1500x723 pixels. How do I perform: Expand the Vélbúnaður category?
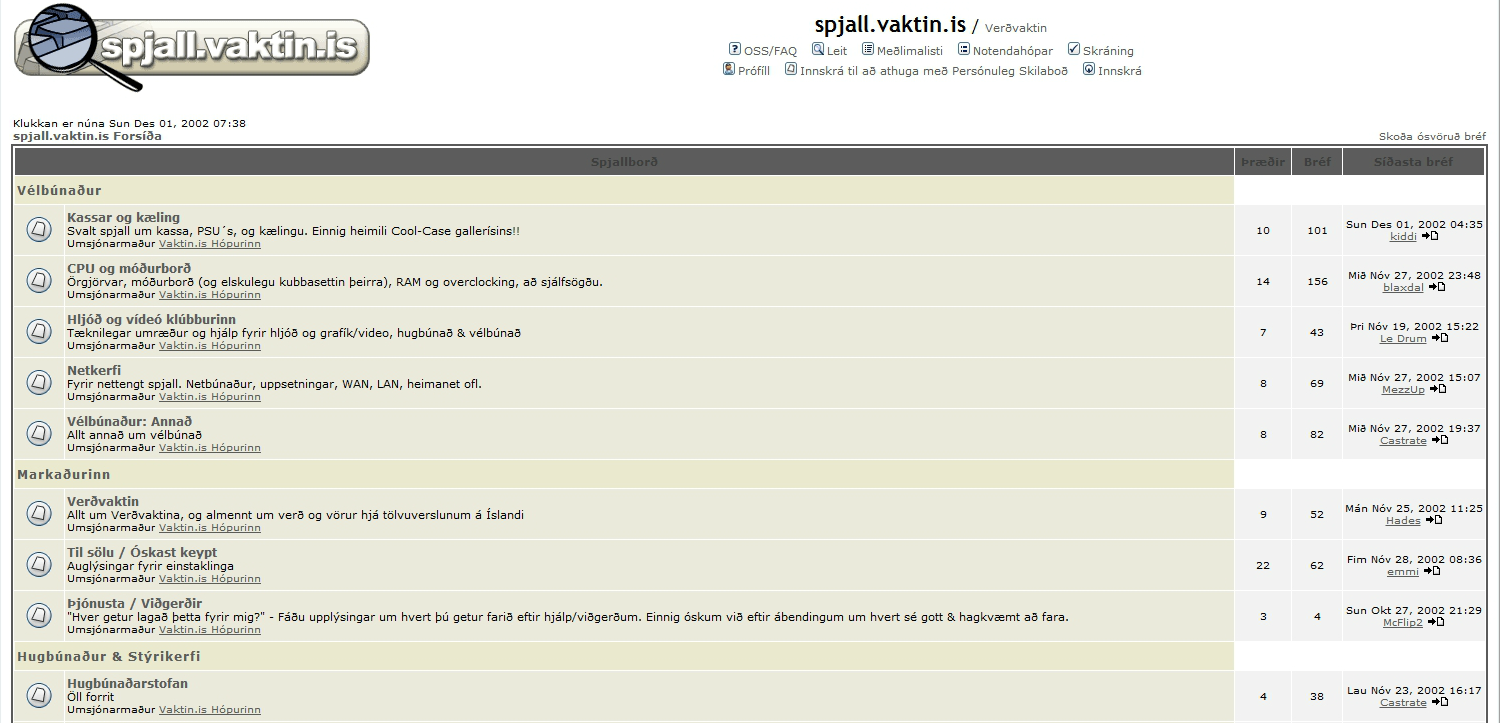click(x=59, y=190)
